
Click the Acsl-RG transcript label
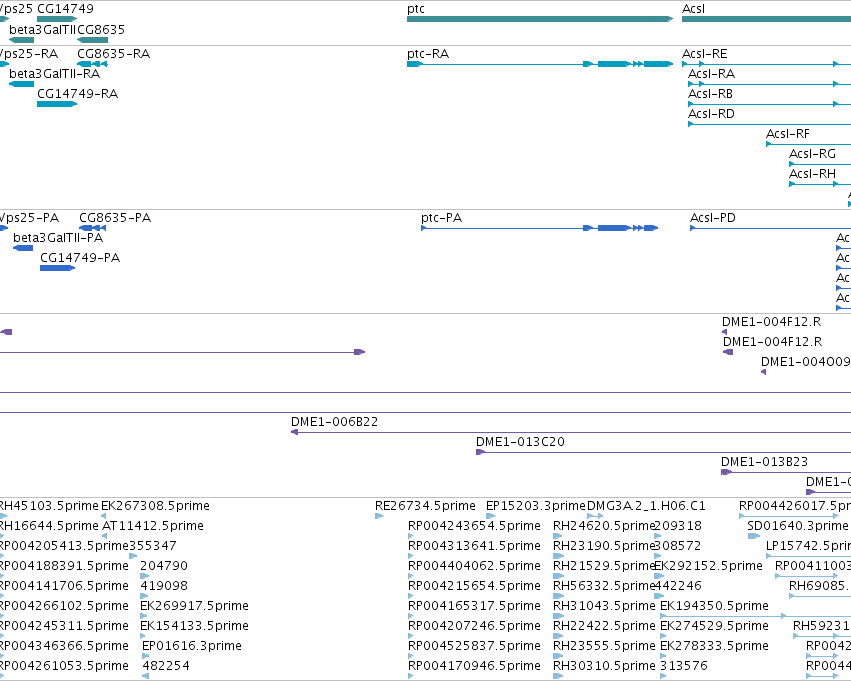click(812, 154)
